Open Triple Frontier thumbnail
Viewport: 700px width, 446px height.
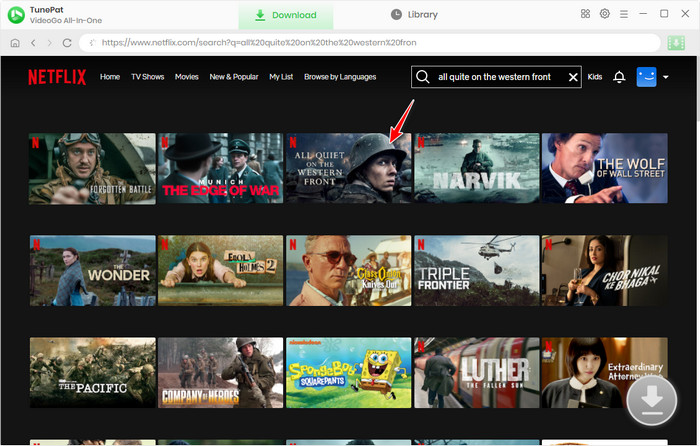click(477, 271)
